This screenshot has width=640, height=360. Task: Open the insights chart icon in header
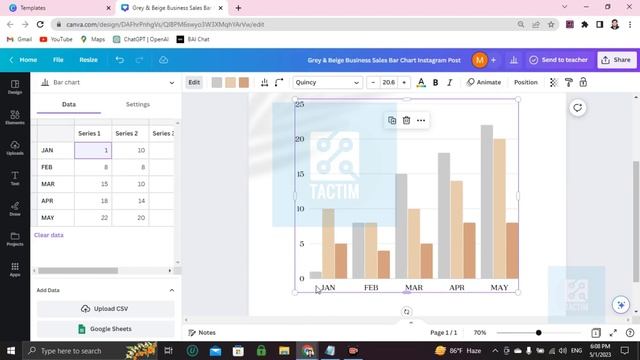pyautogui.click(x=514, y=60)
